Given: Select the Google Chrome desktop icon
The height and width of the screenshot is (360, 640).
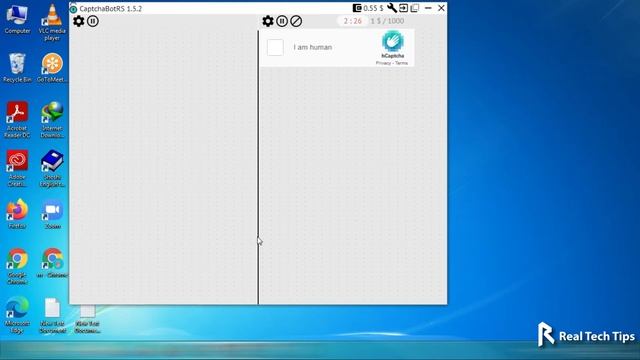Looking at the screenshot, I should point(17,265).
